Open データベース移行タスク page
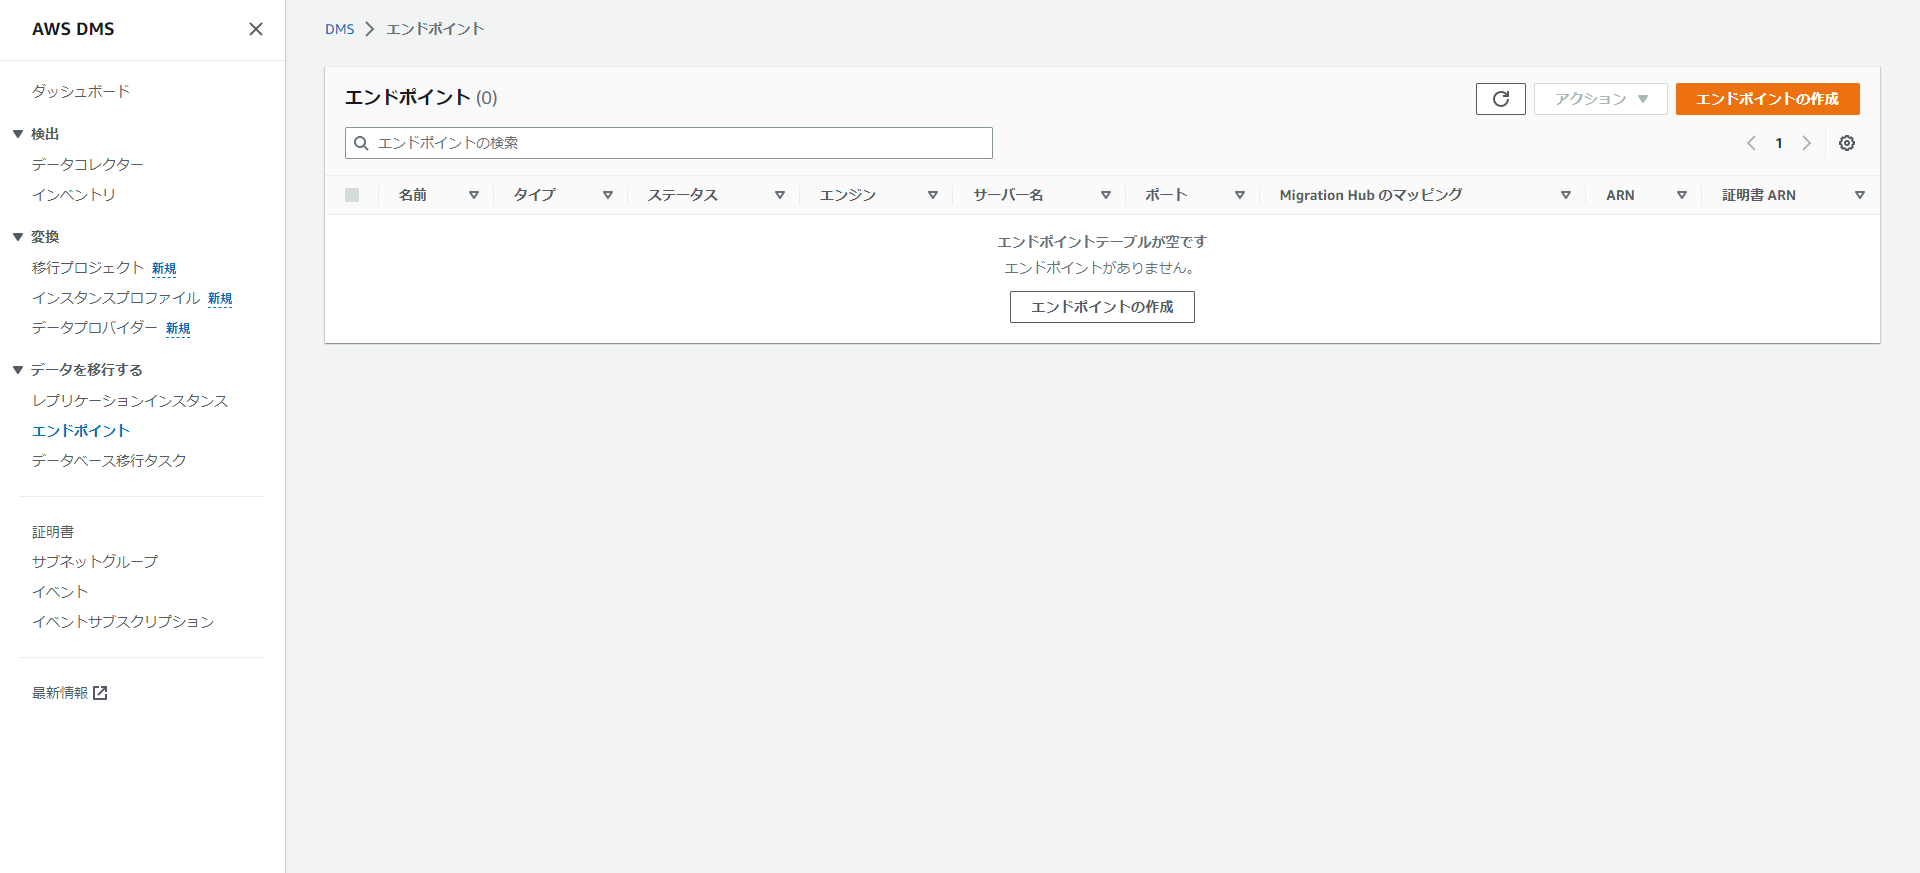This screenshot has width=1920, height=873. tap(109, 461)
